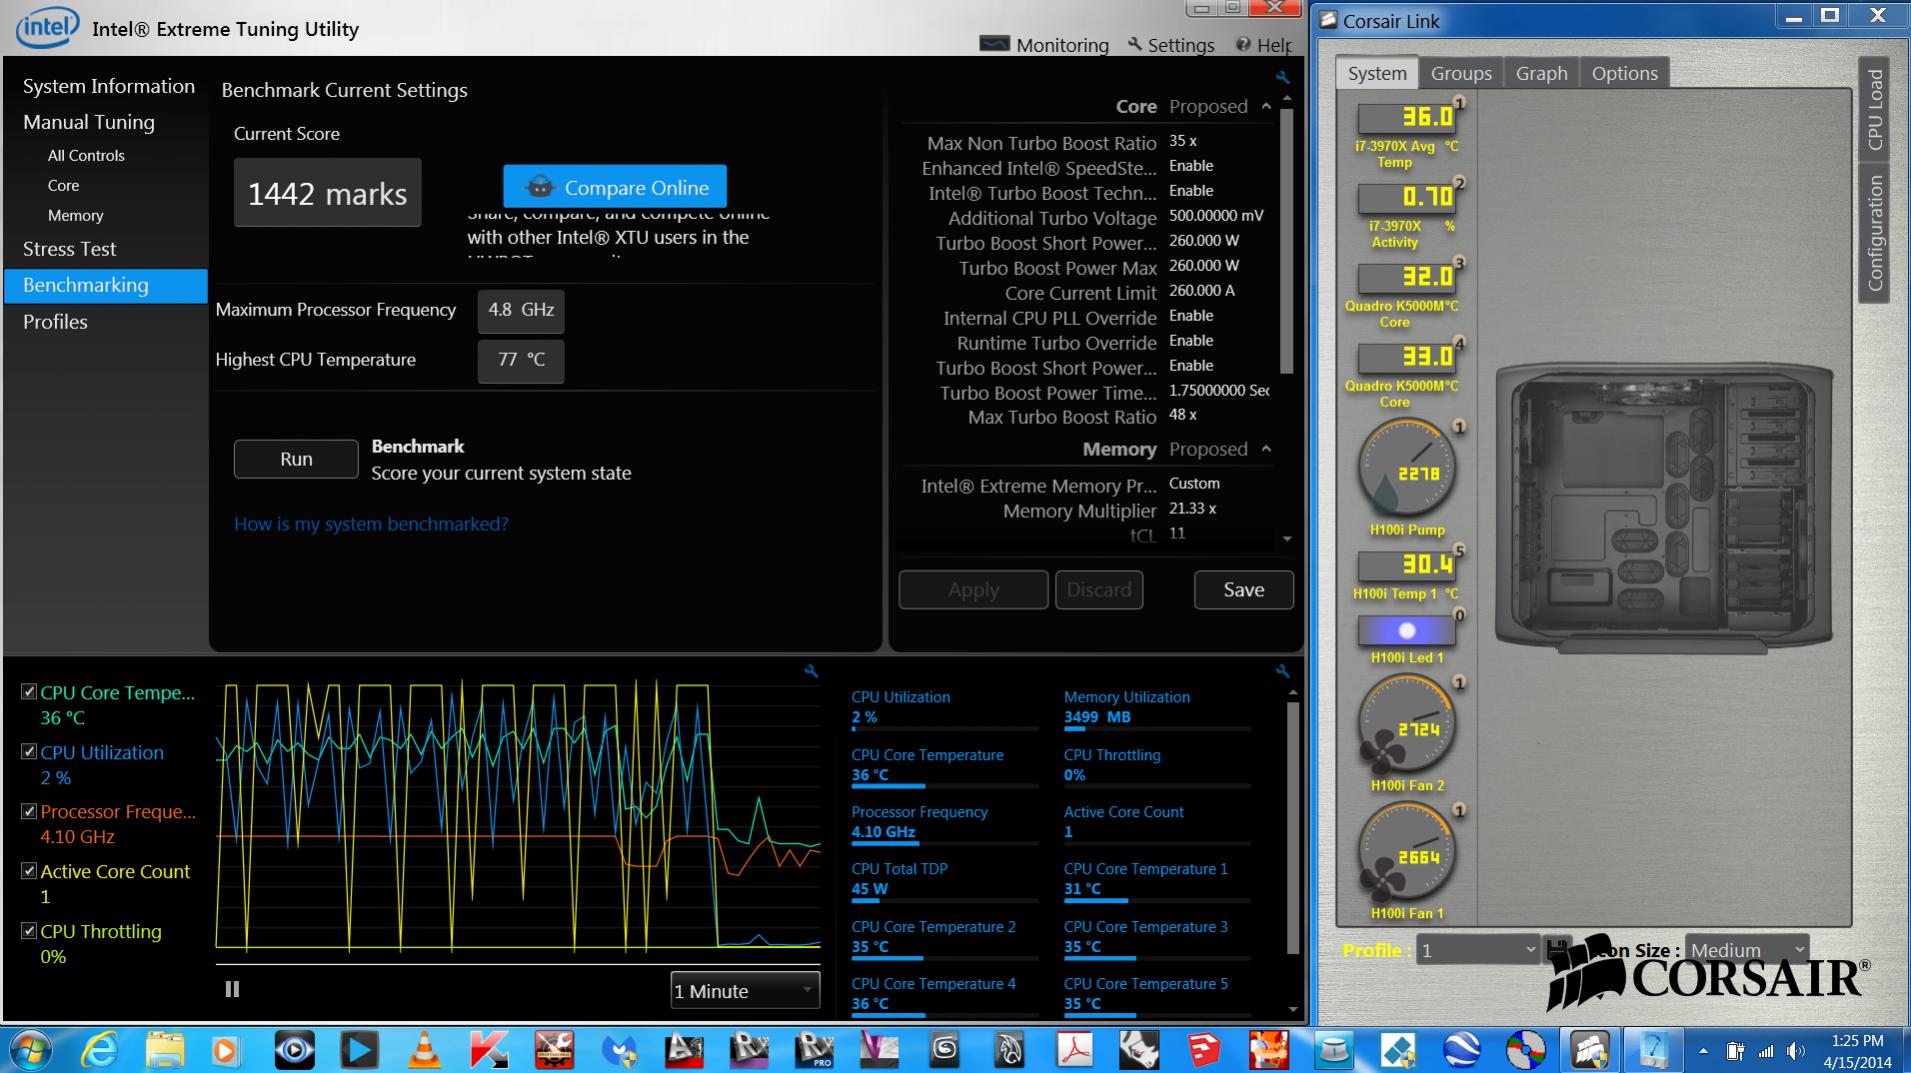Open Corsair Link sail icon in taskbar
This screenshot has height=1073, width=1911.
pos(1590,1050)
